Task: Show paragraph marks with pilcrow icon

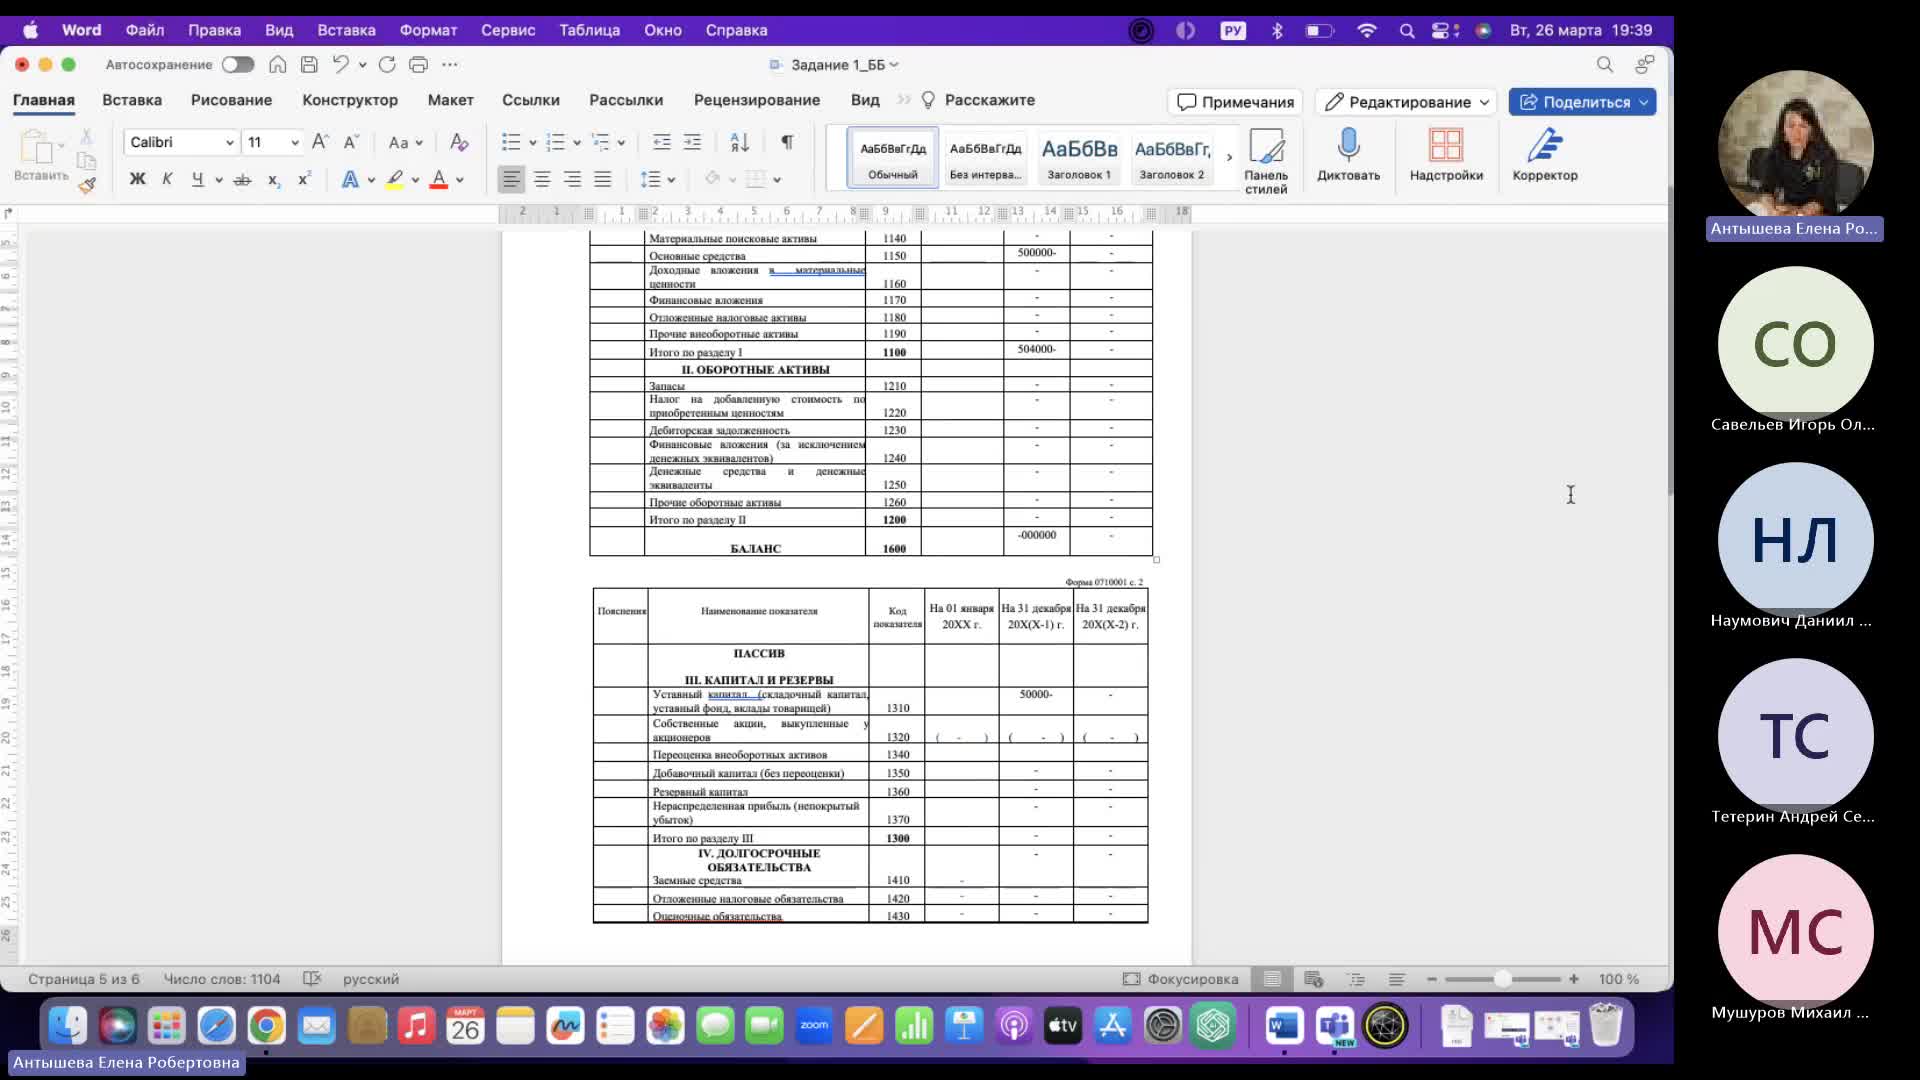Action: point(787,142)
